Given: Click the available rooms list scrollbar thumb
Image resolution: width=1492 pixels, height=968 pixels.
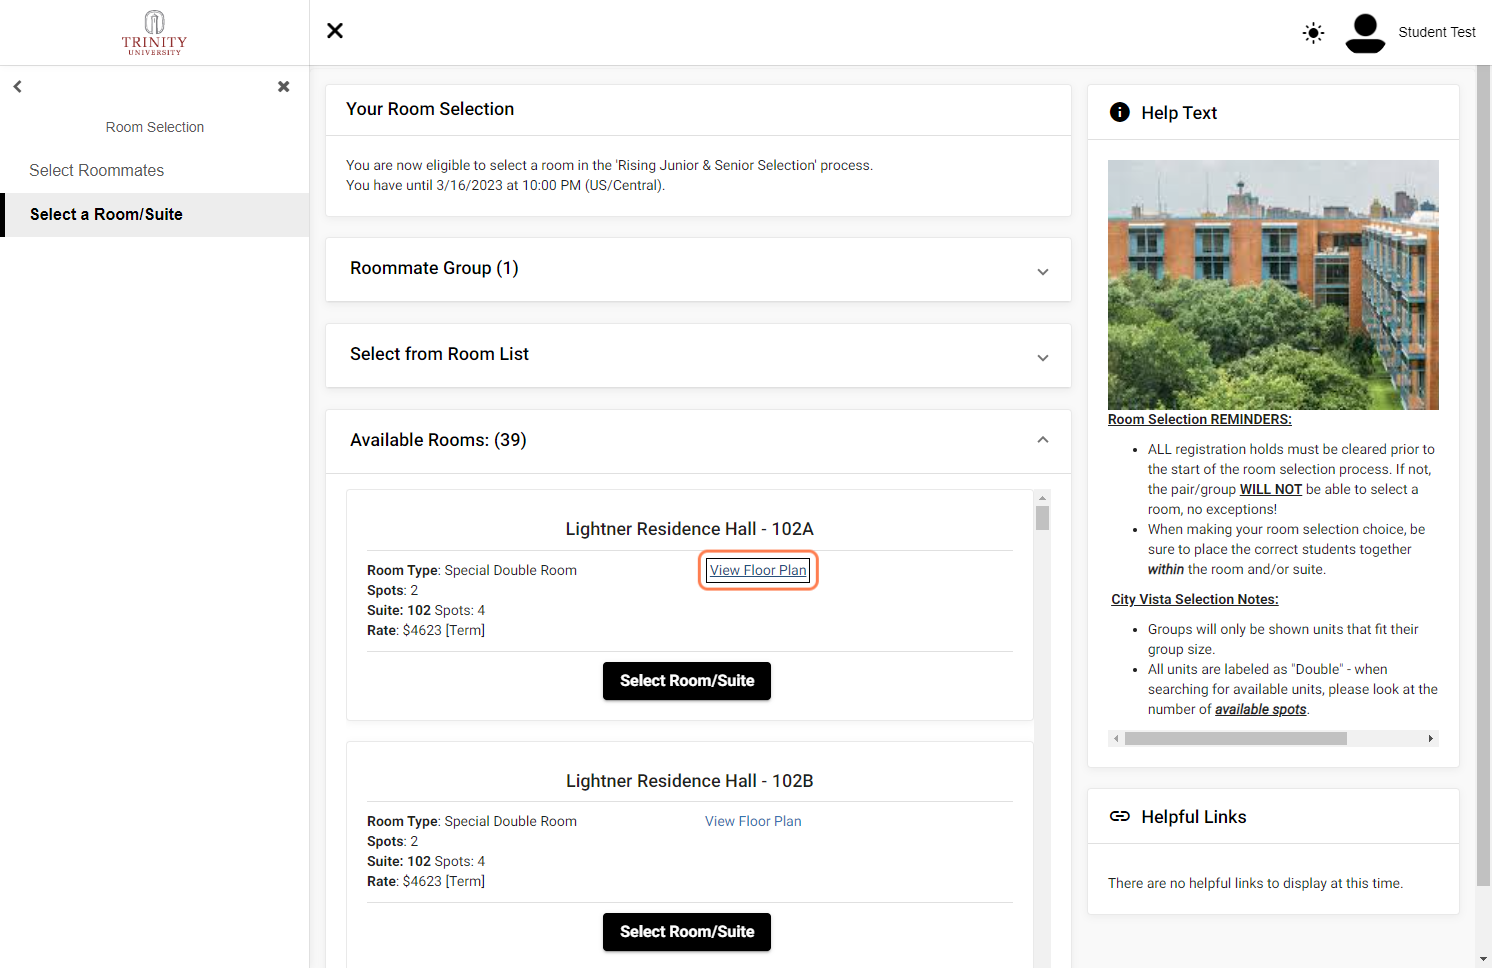Looking at the screenshot, I should click(1042, 518).
